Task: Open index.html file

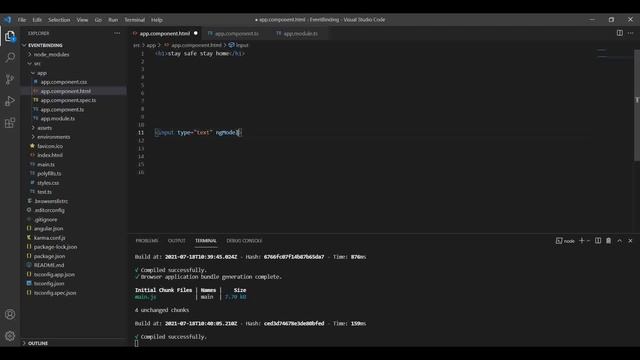Action: [x=50, y=155]
